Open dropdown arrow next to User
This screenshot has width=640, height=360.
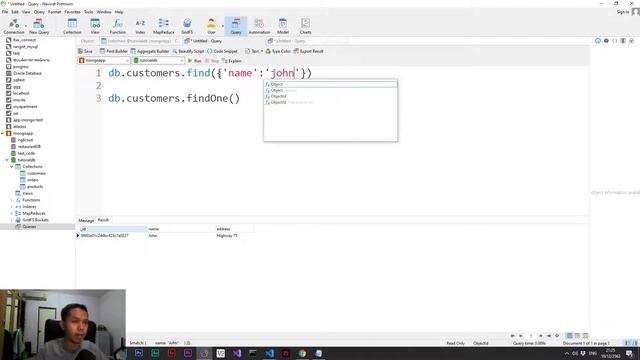[x=223, y=26]
